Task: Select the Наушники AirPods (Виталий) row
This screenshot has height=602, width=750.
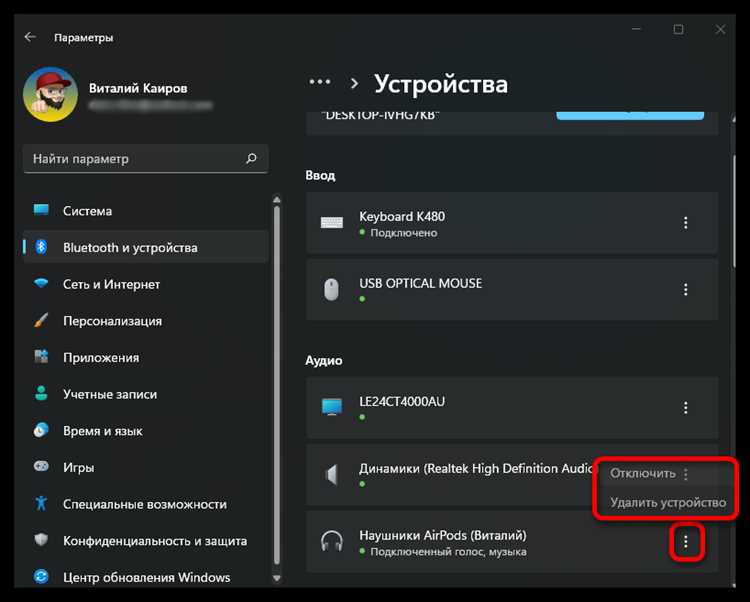Action: (x=512, y=542)
